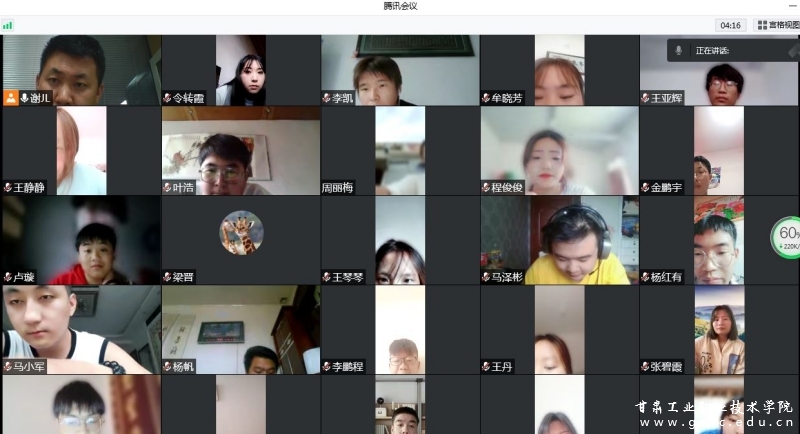Click the muted mic icon beside 马泽彬
This screenshot has height=434, width=800.
coord(487,277)
